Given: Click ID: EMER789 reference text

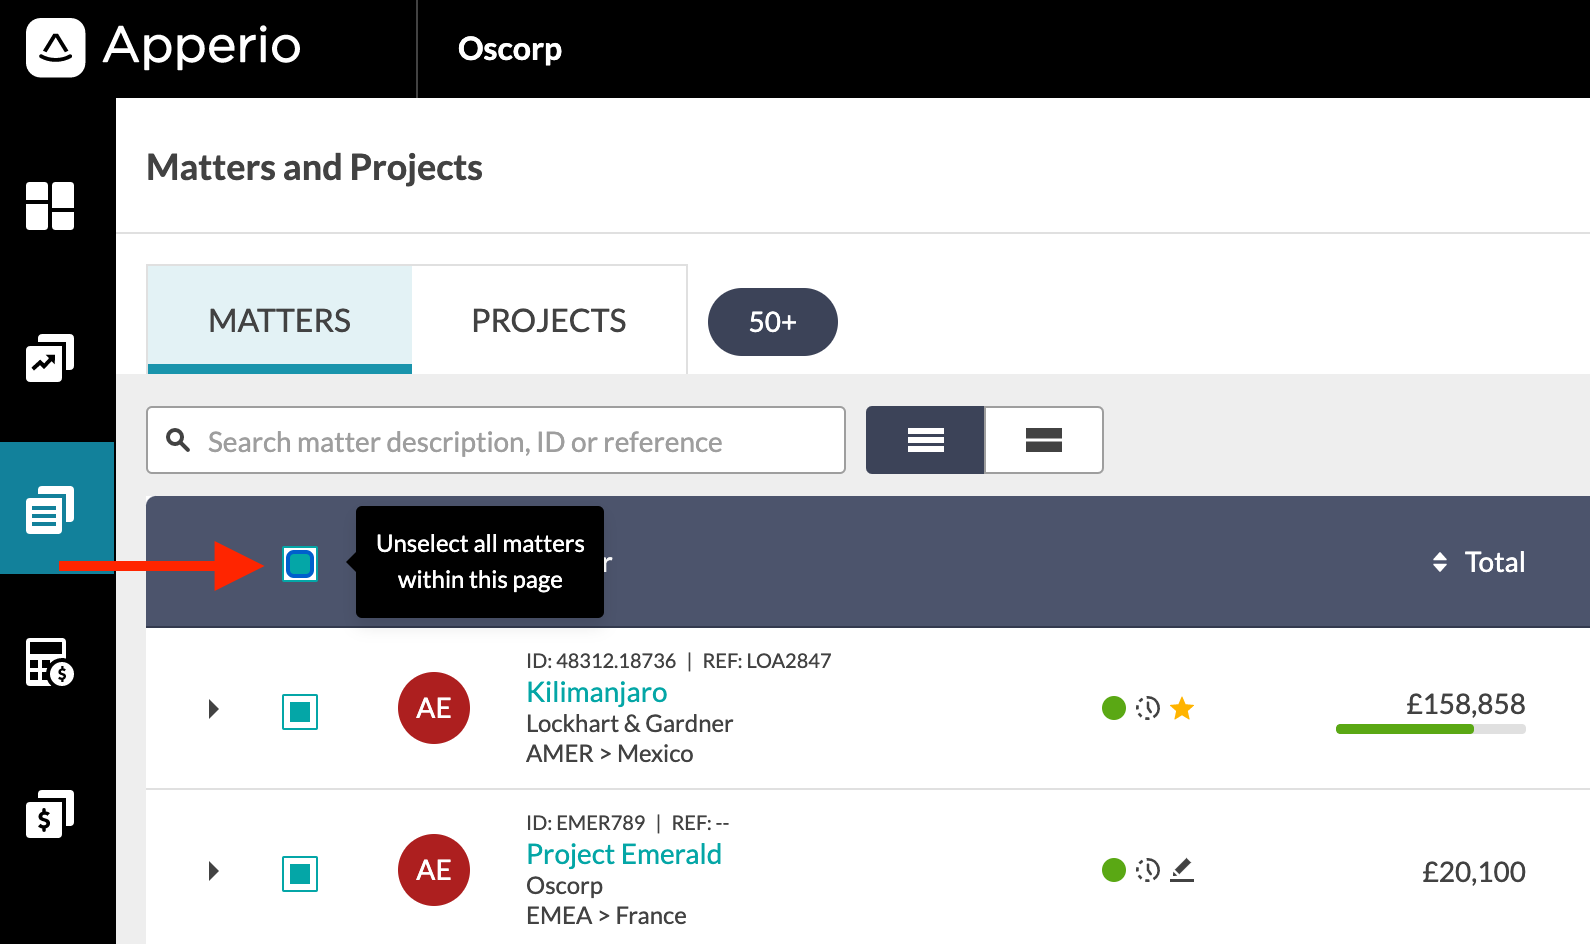Looking at the screenshot, I should coord(586,823).
